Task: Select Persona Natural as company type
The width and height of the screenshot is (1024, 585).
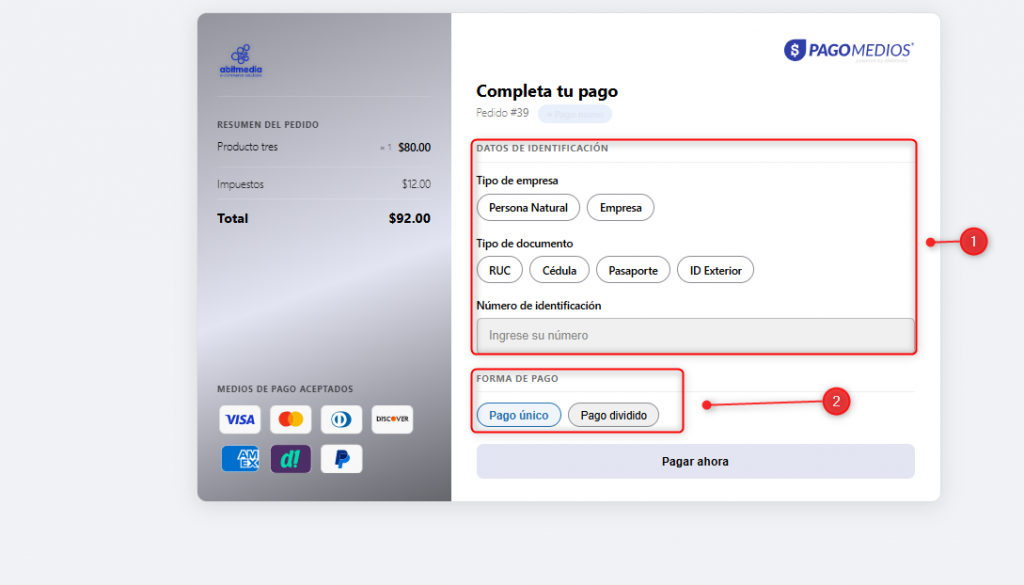Action: point(528,208)
